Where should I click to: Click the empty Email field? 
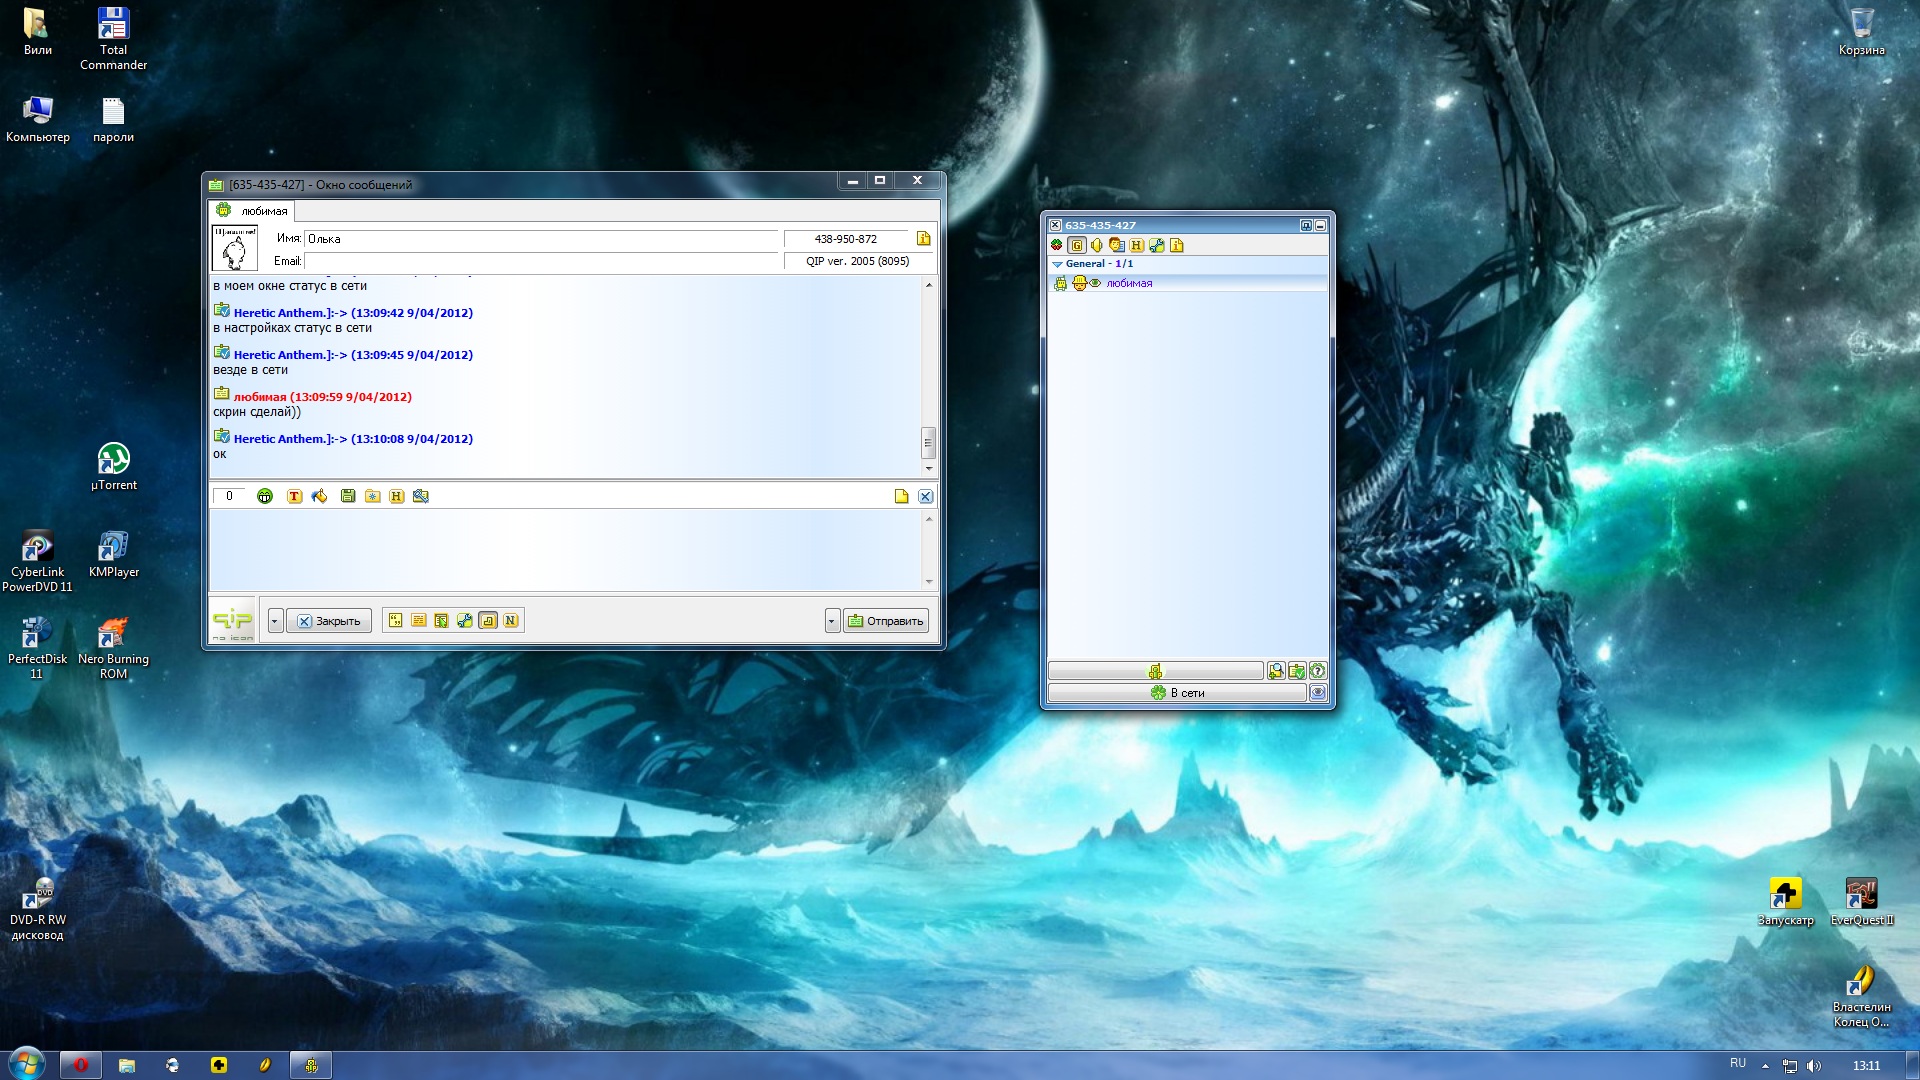click(x=541, y=261)
